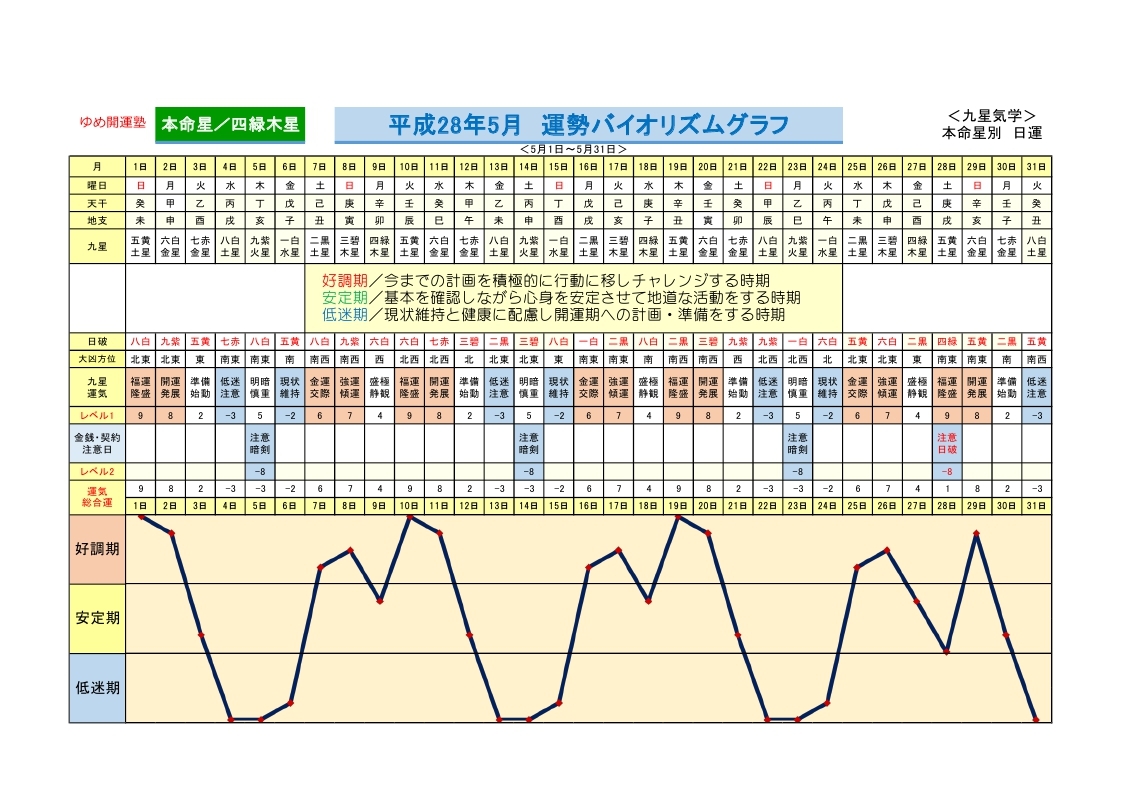Click the green 本命星/四緑木星 label box

point(230,125)
